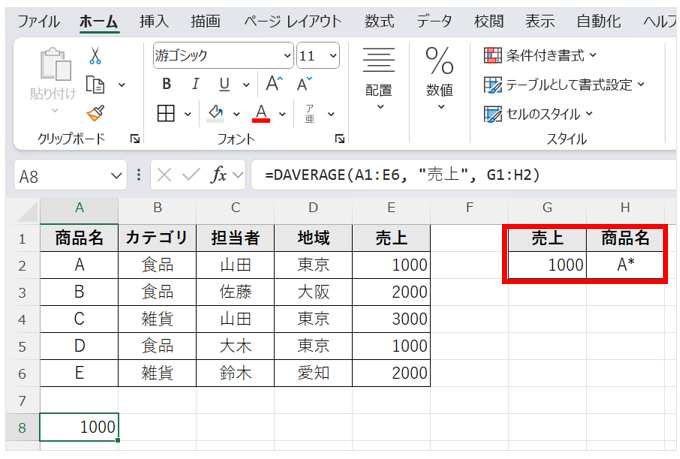The width and height of the screenshot is (680, 459).
Task: Click the grayed 貼り付け paste icon
Action: [55, 64]
